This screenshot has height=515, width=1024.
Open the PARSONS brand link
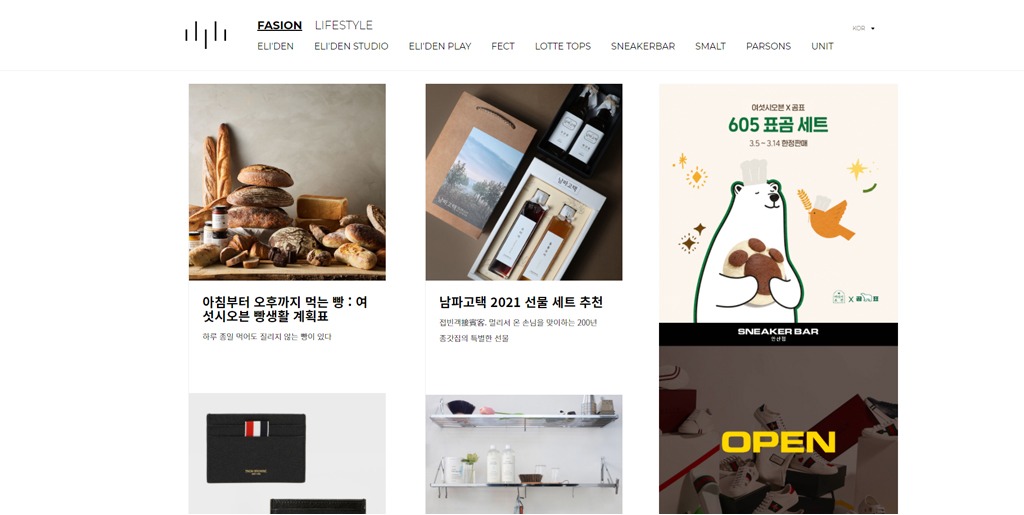pyautogui.click(x=769, y=46)
